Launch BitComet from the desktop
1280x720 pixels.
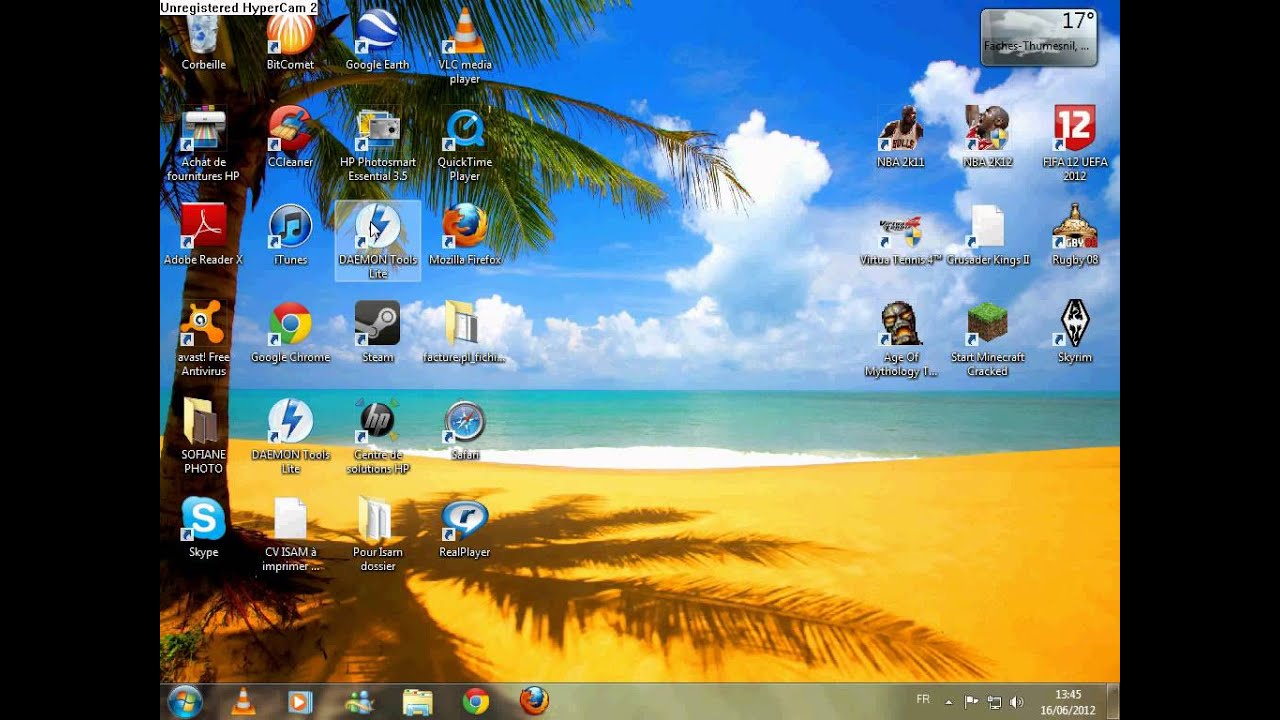(x=290, y=40)
